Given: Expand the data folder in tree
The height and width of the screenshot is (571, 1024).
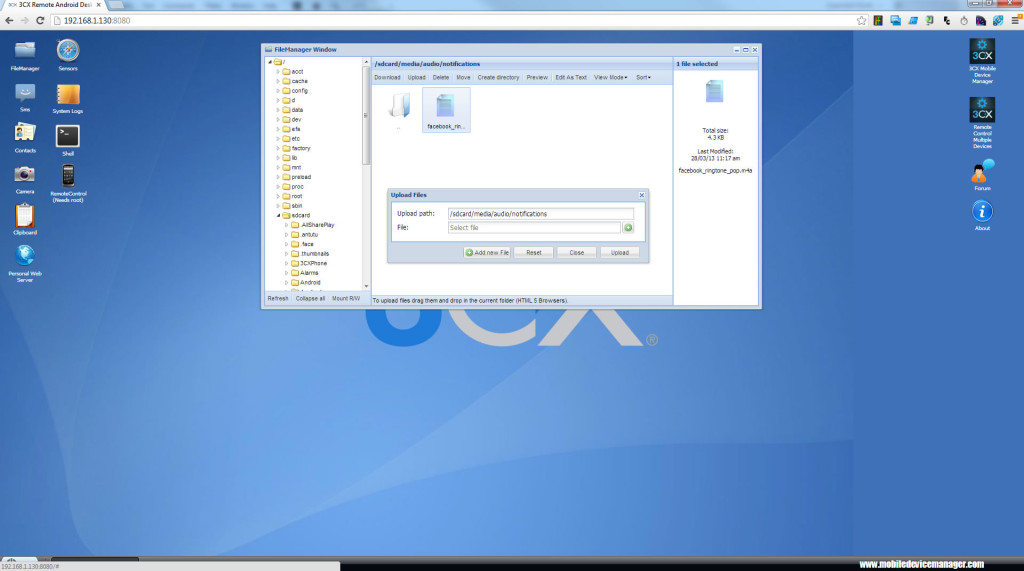Looking at the screenshot, I should point(278,110).
